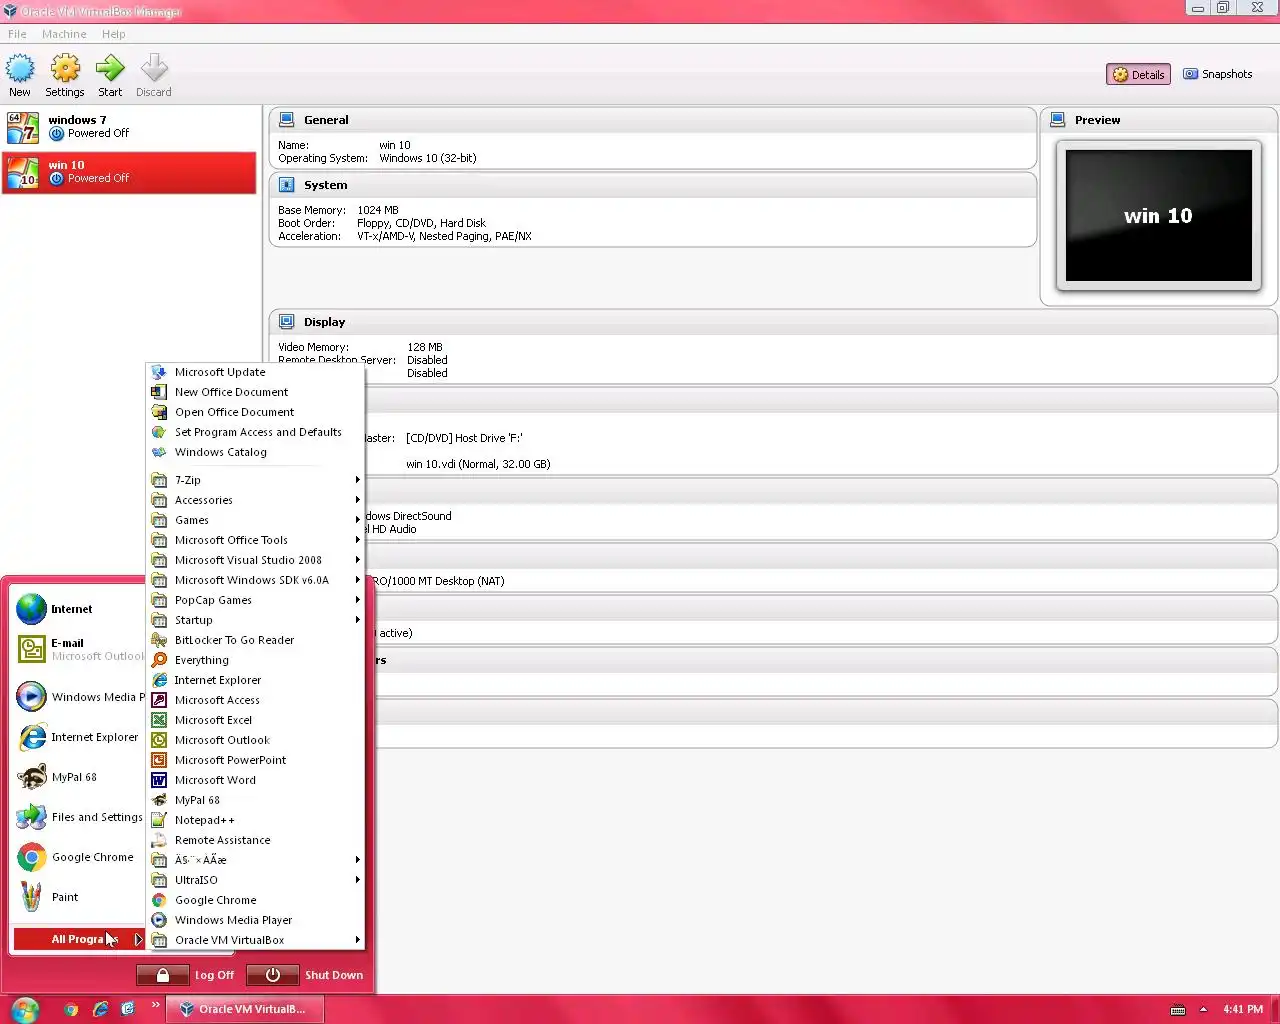The width and height of the screenshot is (1280, 1024).
Task: Click the win 10 preview thumbnail
Action: [1159, 215]
